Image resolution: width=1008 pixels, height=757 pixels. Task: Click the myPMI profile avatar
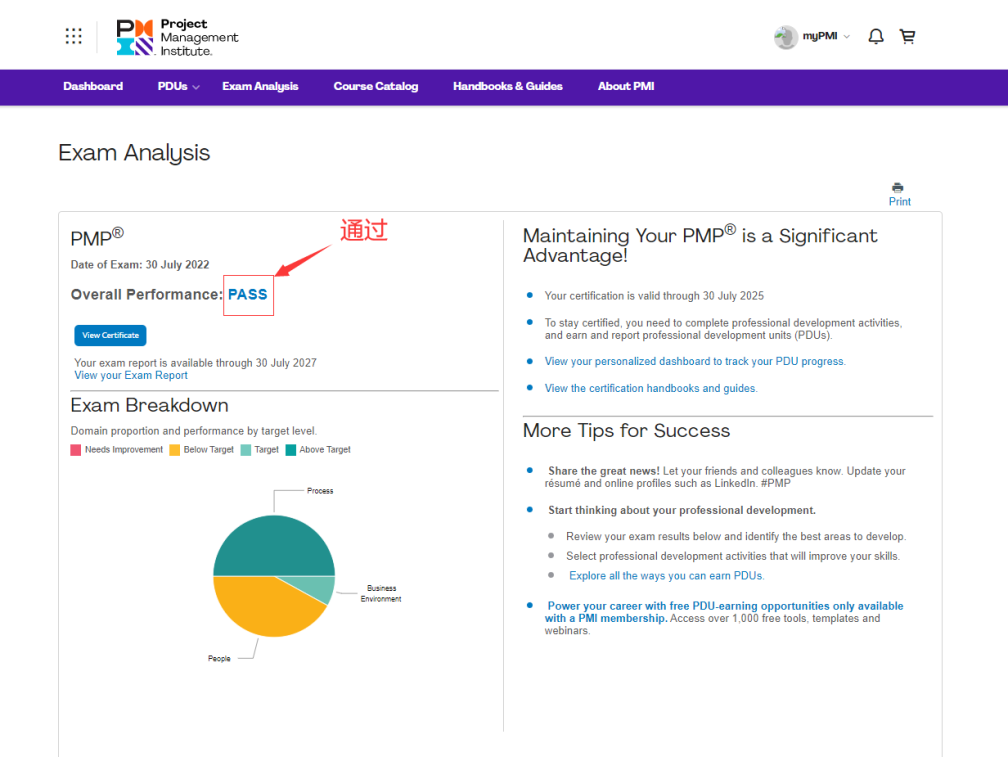786,37
